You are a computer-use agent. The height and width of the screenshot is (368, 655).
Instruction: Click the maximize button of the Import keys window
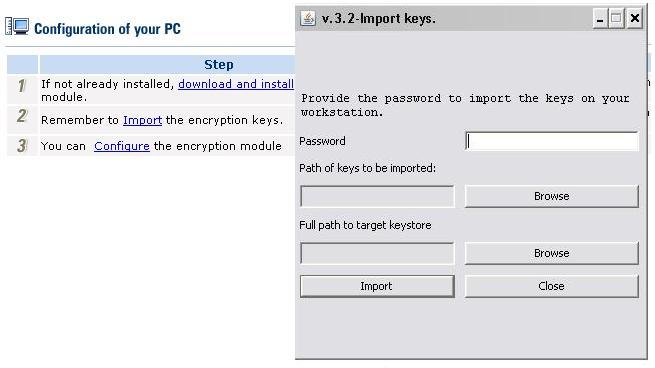pos(616,18)
